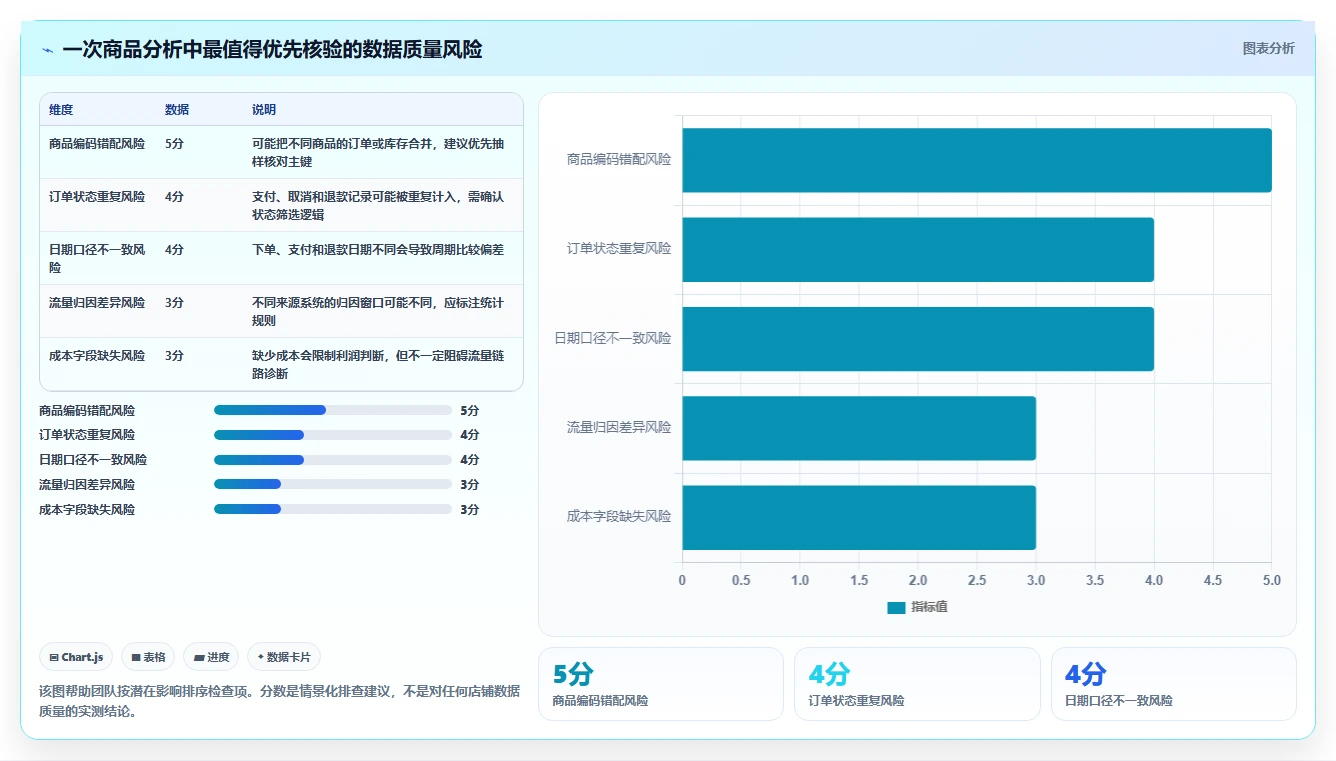Select the 进度 tag chip
This screenshot has height=761, width=1336.
(211, 657)
